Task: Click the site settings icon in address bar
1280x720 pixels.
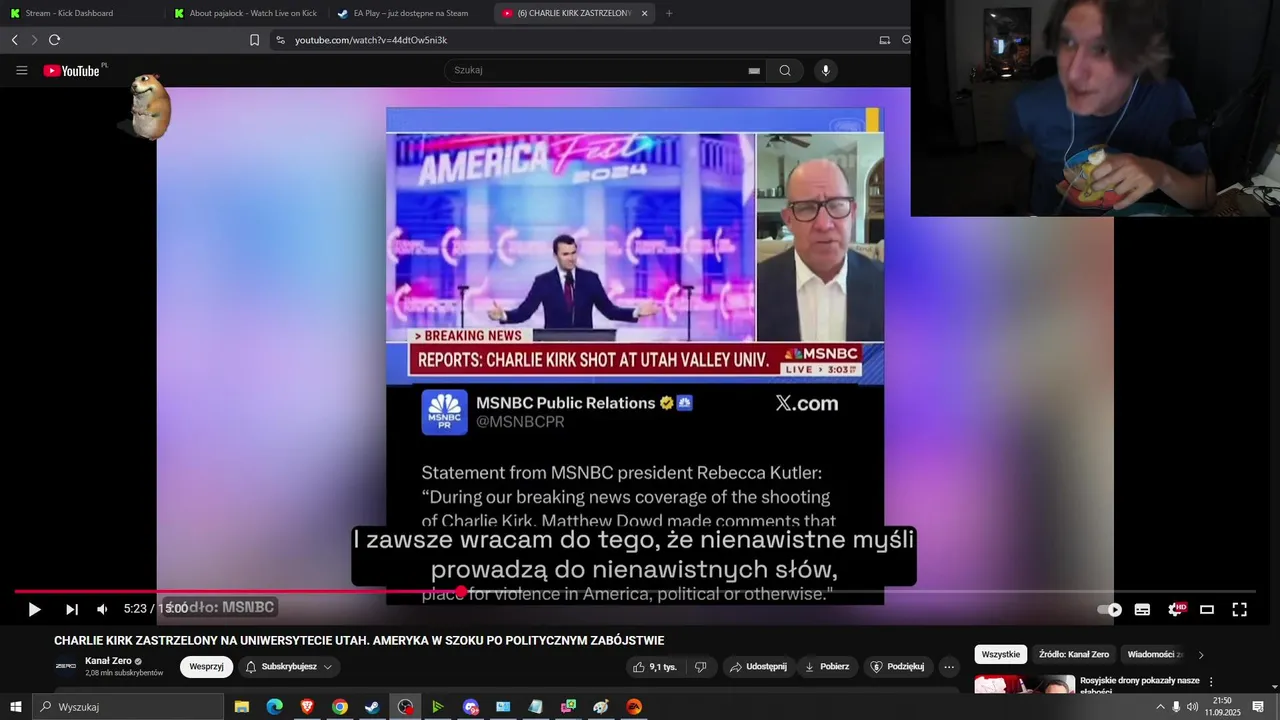Action: tap(280, 40)
